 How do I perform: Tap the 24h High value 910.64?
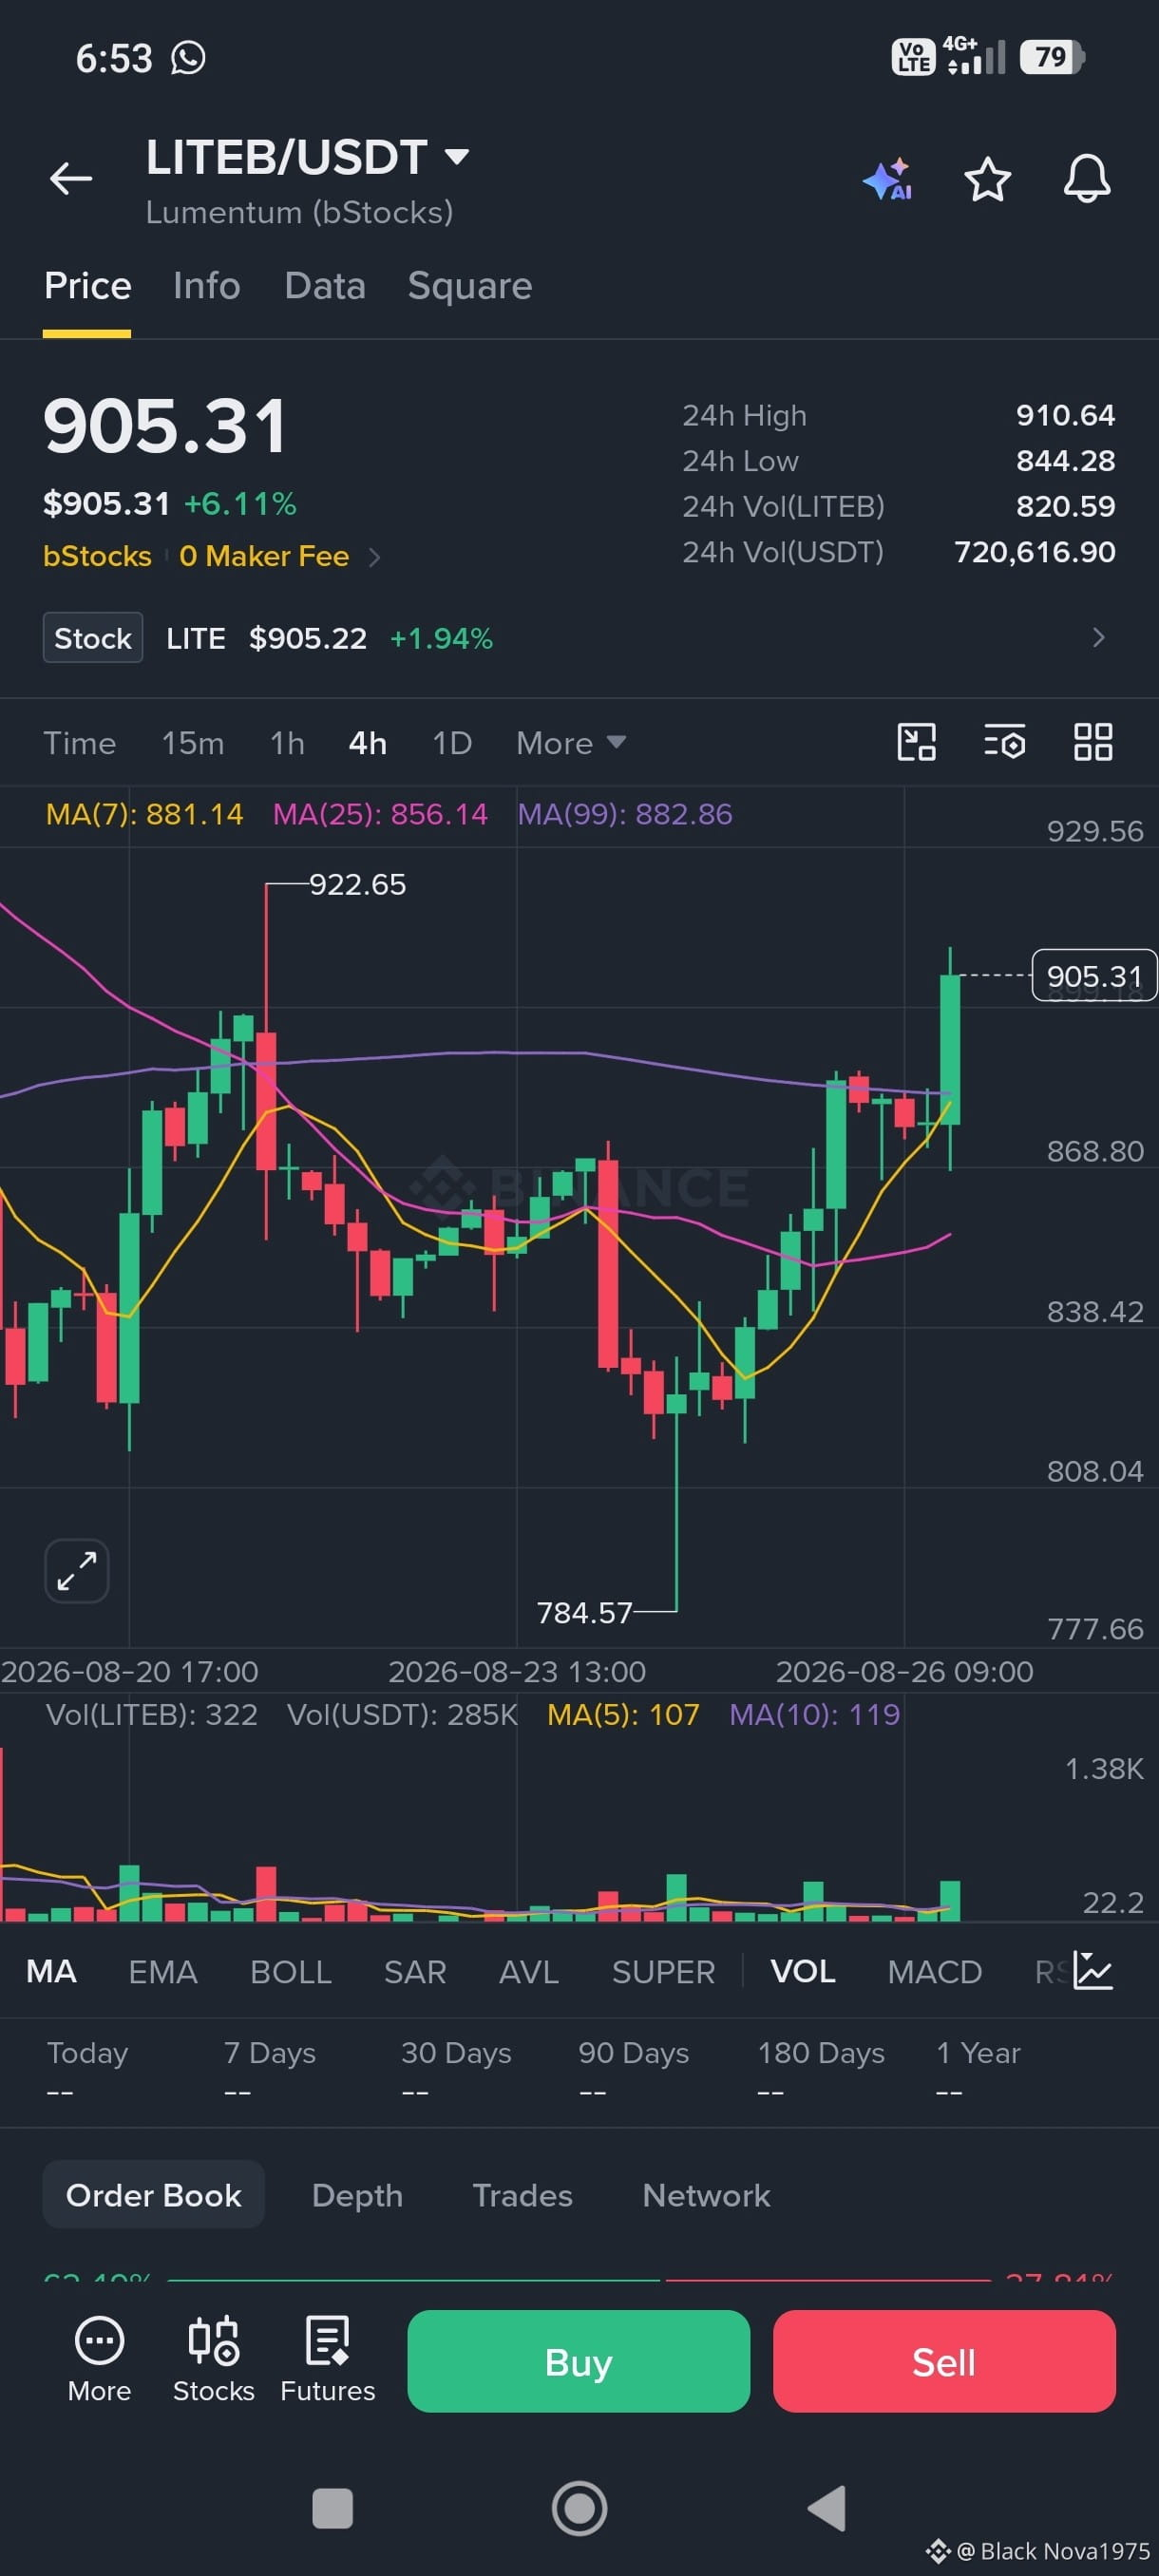pyautogui.click(x=1065, y=415)
